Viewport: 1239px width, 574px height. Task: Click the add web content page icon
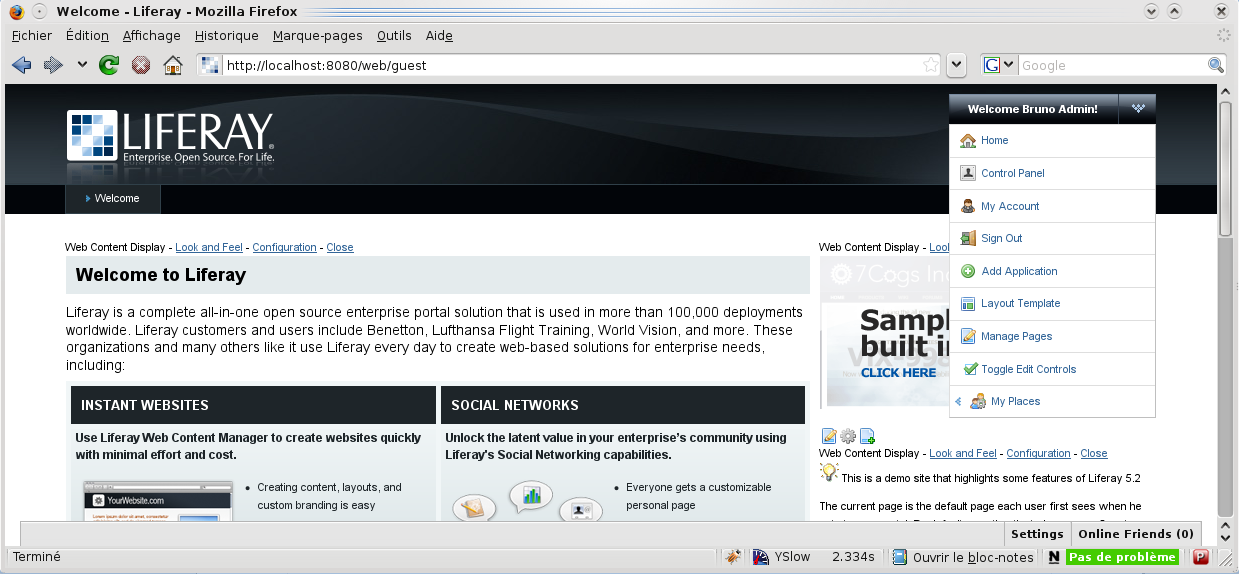(x=867, y=435)
